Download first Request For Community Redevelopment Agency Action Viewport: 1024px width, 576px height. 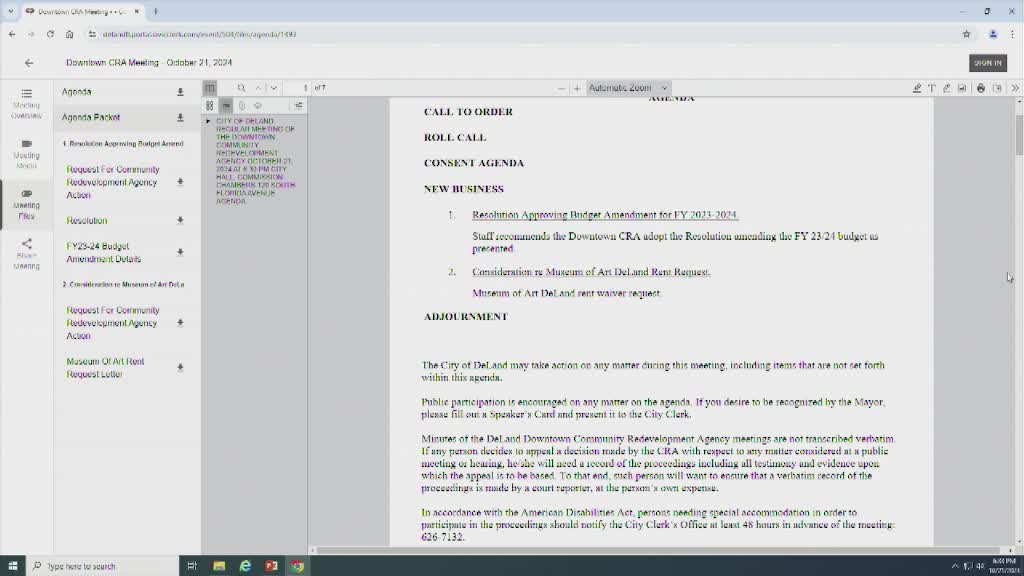(180, 182)
